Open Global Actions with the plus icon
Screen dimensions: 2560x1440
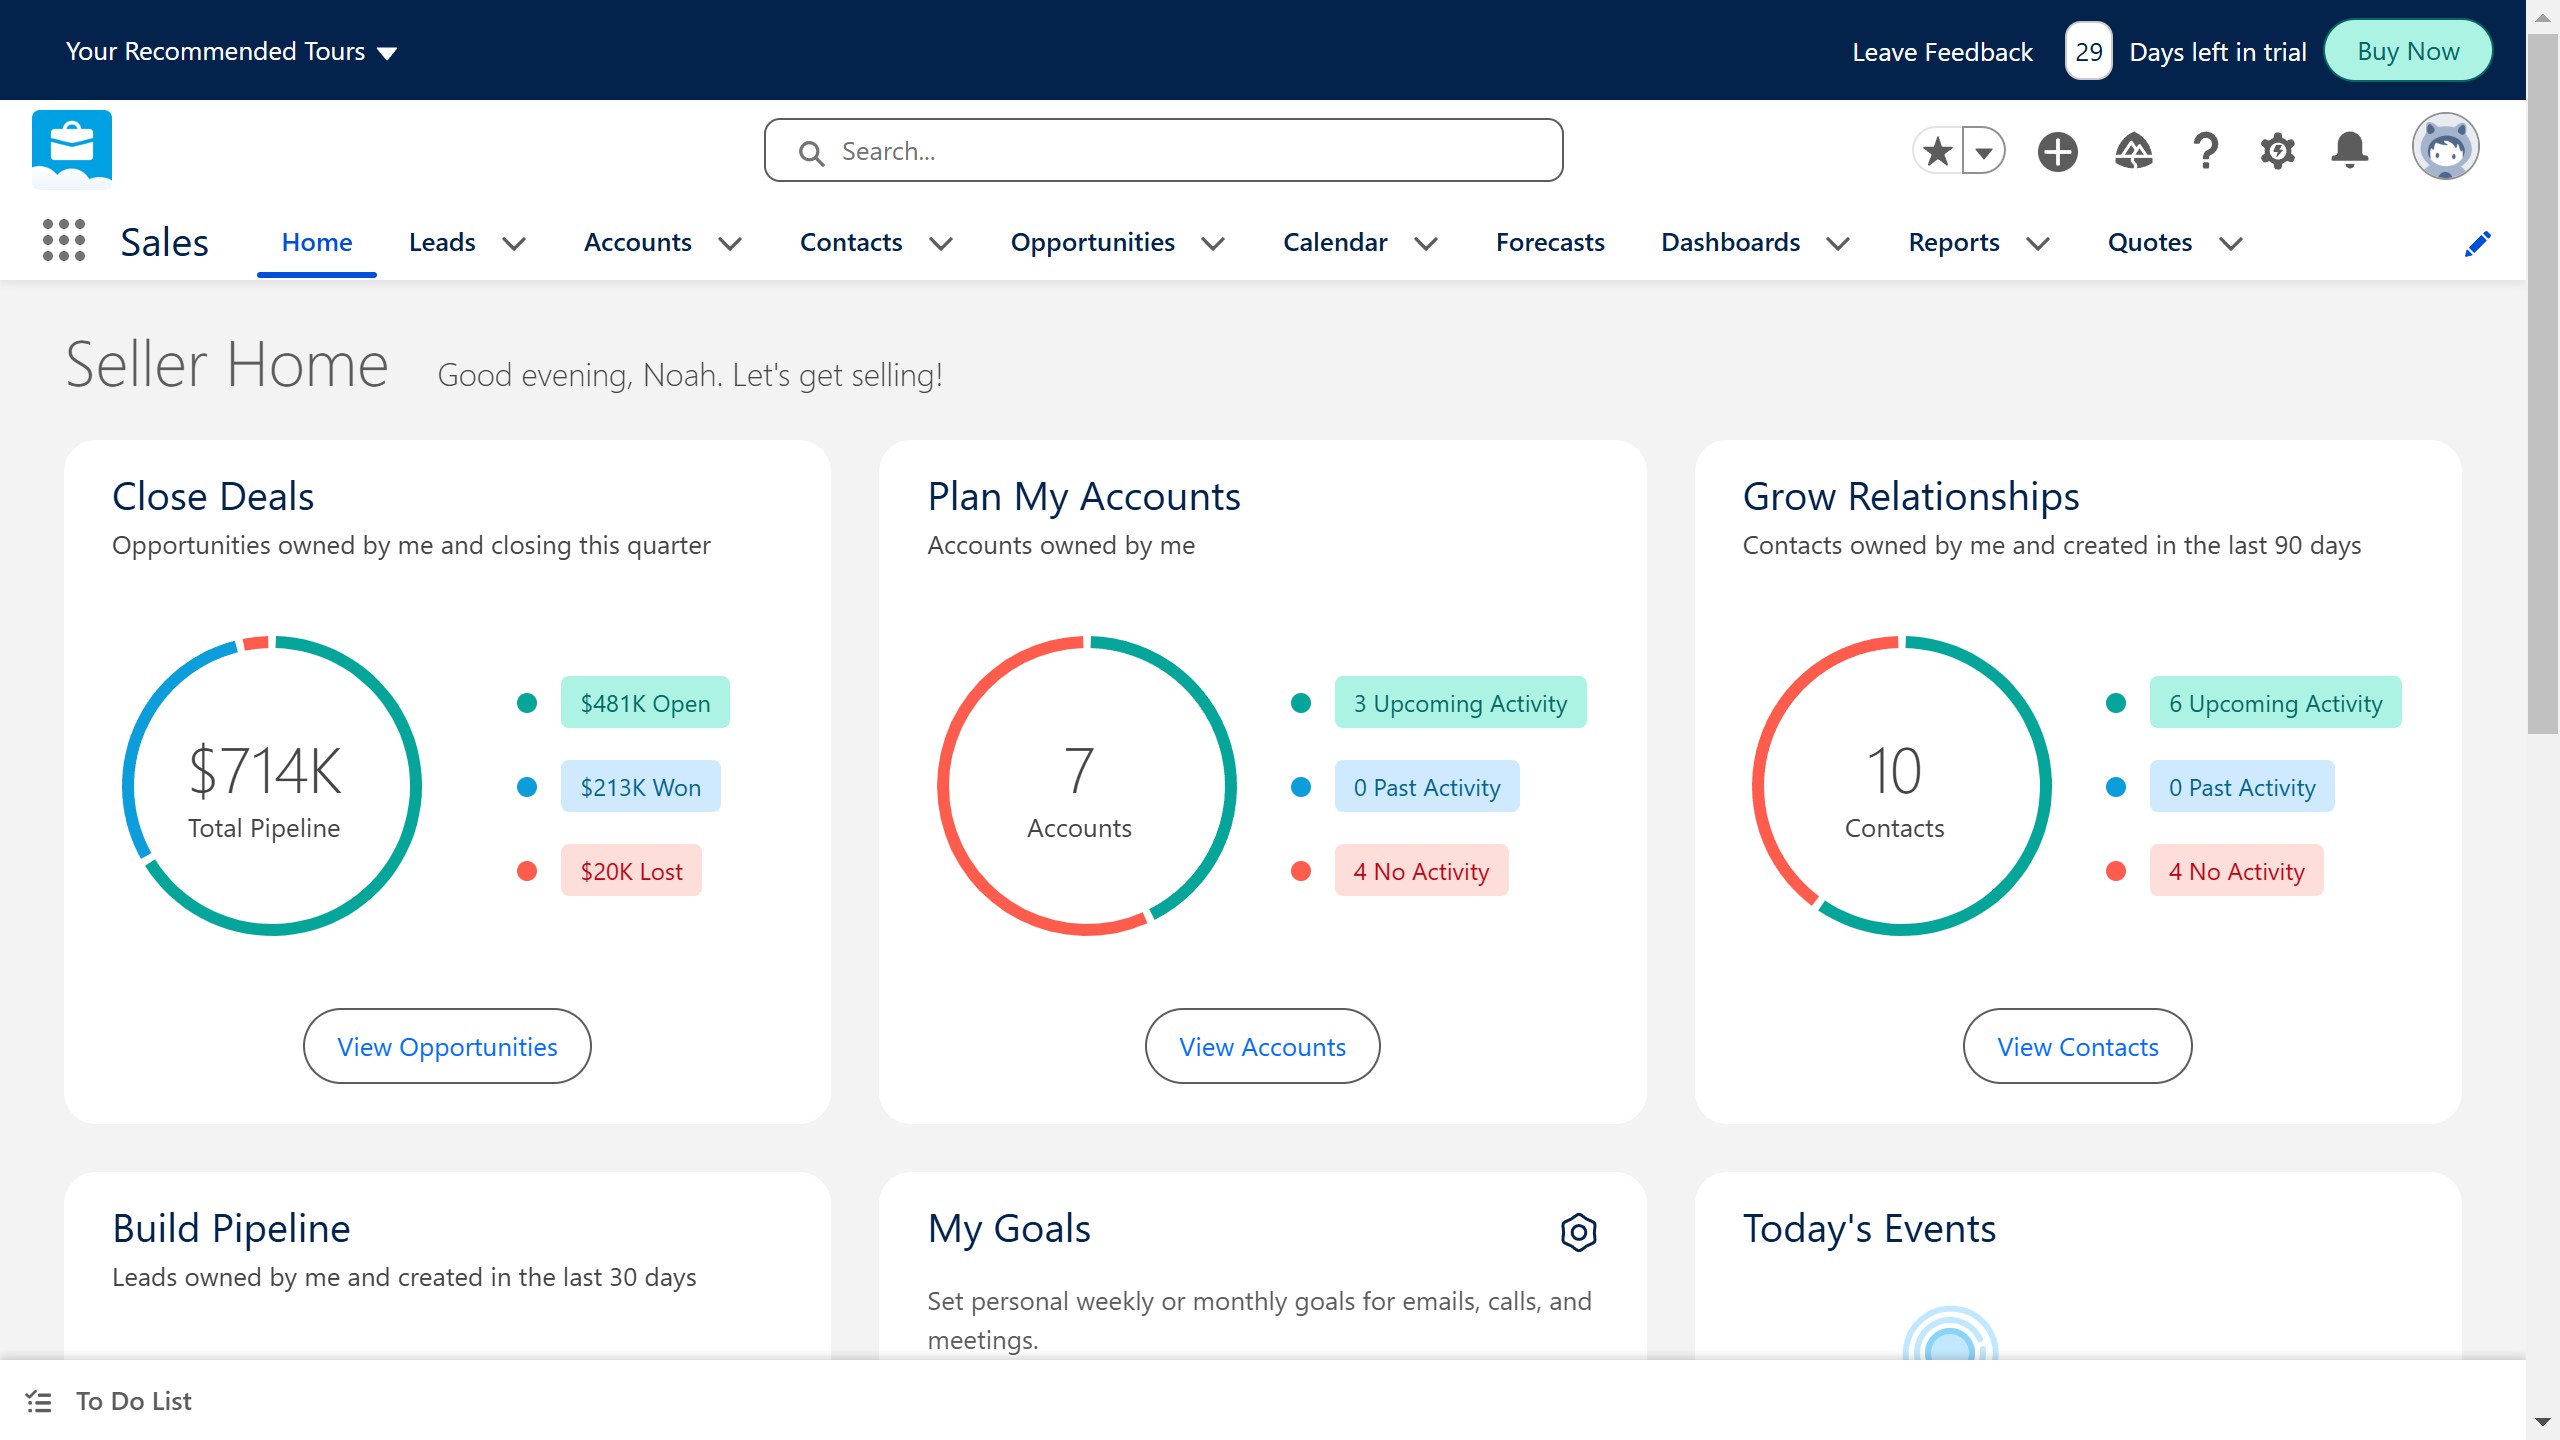2057,150
